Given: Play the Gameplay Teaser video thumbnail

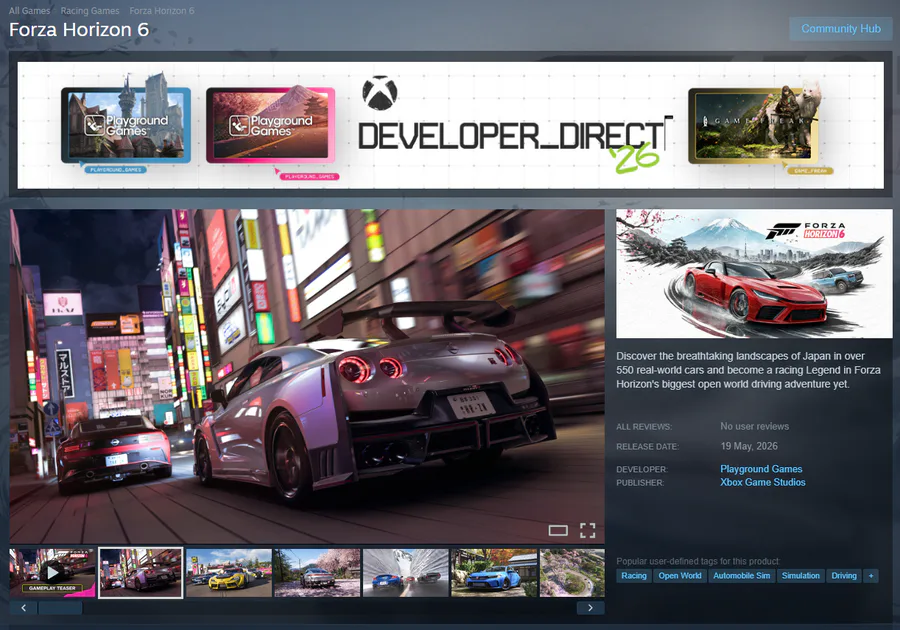Looking at the screenshot, I should click(52, 573).
